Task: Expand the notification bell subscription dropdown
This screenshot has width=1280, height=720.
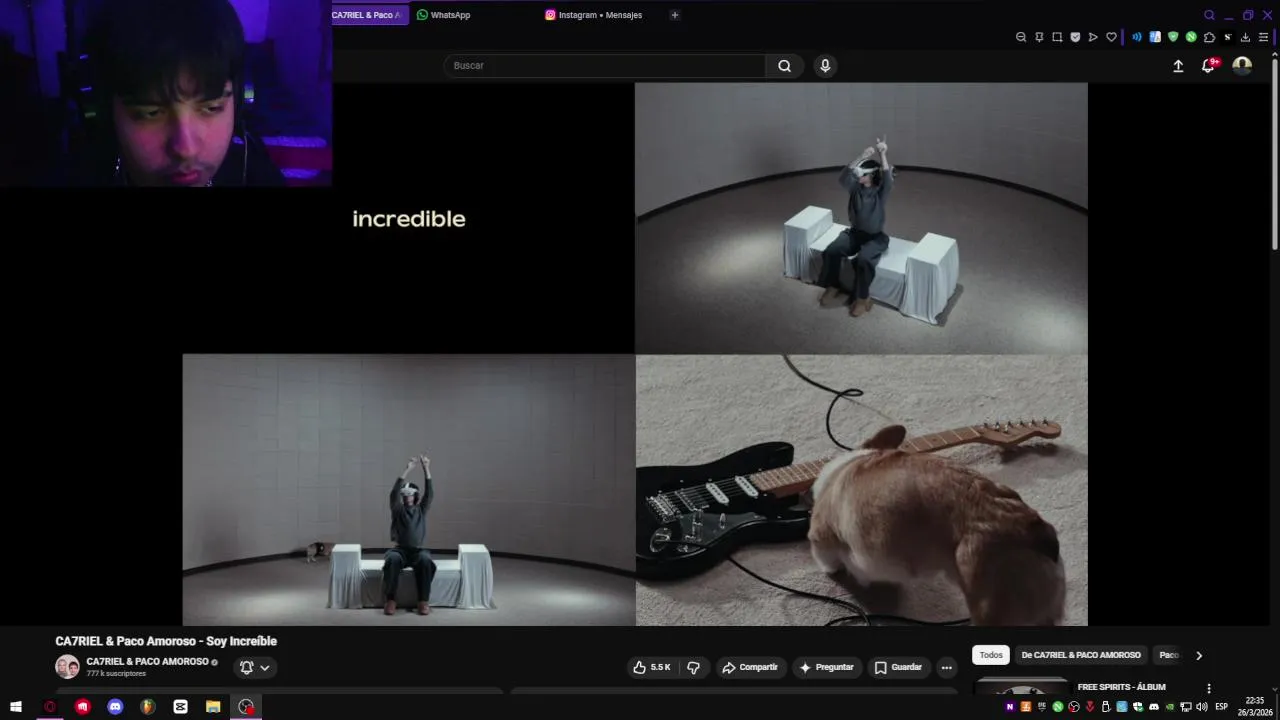Action: pyautogui.click(x=255, y=667)
